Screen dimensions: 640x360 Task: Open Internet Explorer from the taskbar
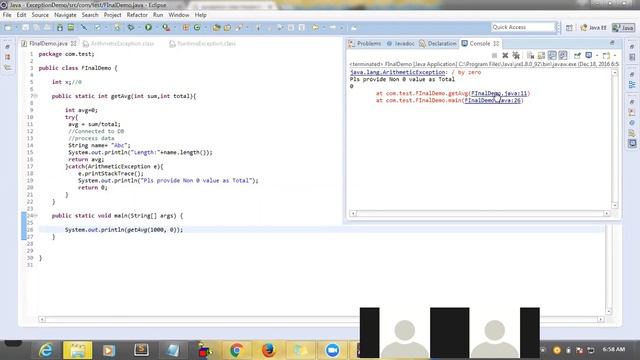[45, 350]
